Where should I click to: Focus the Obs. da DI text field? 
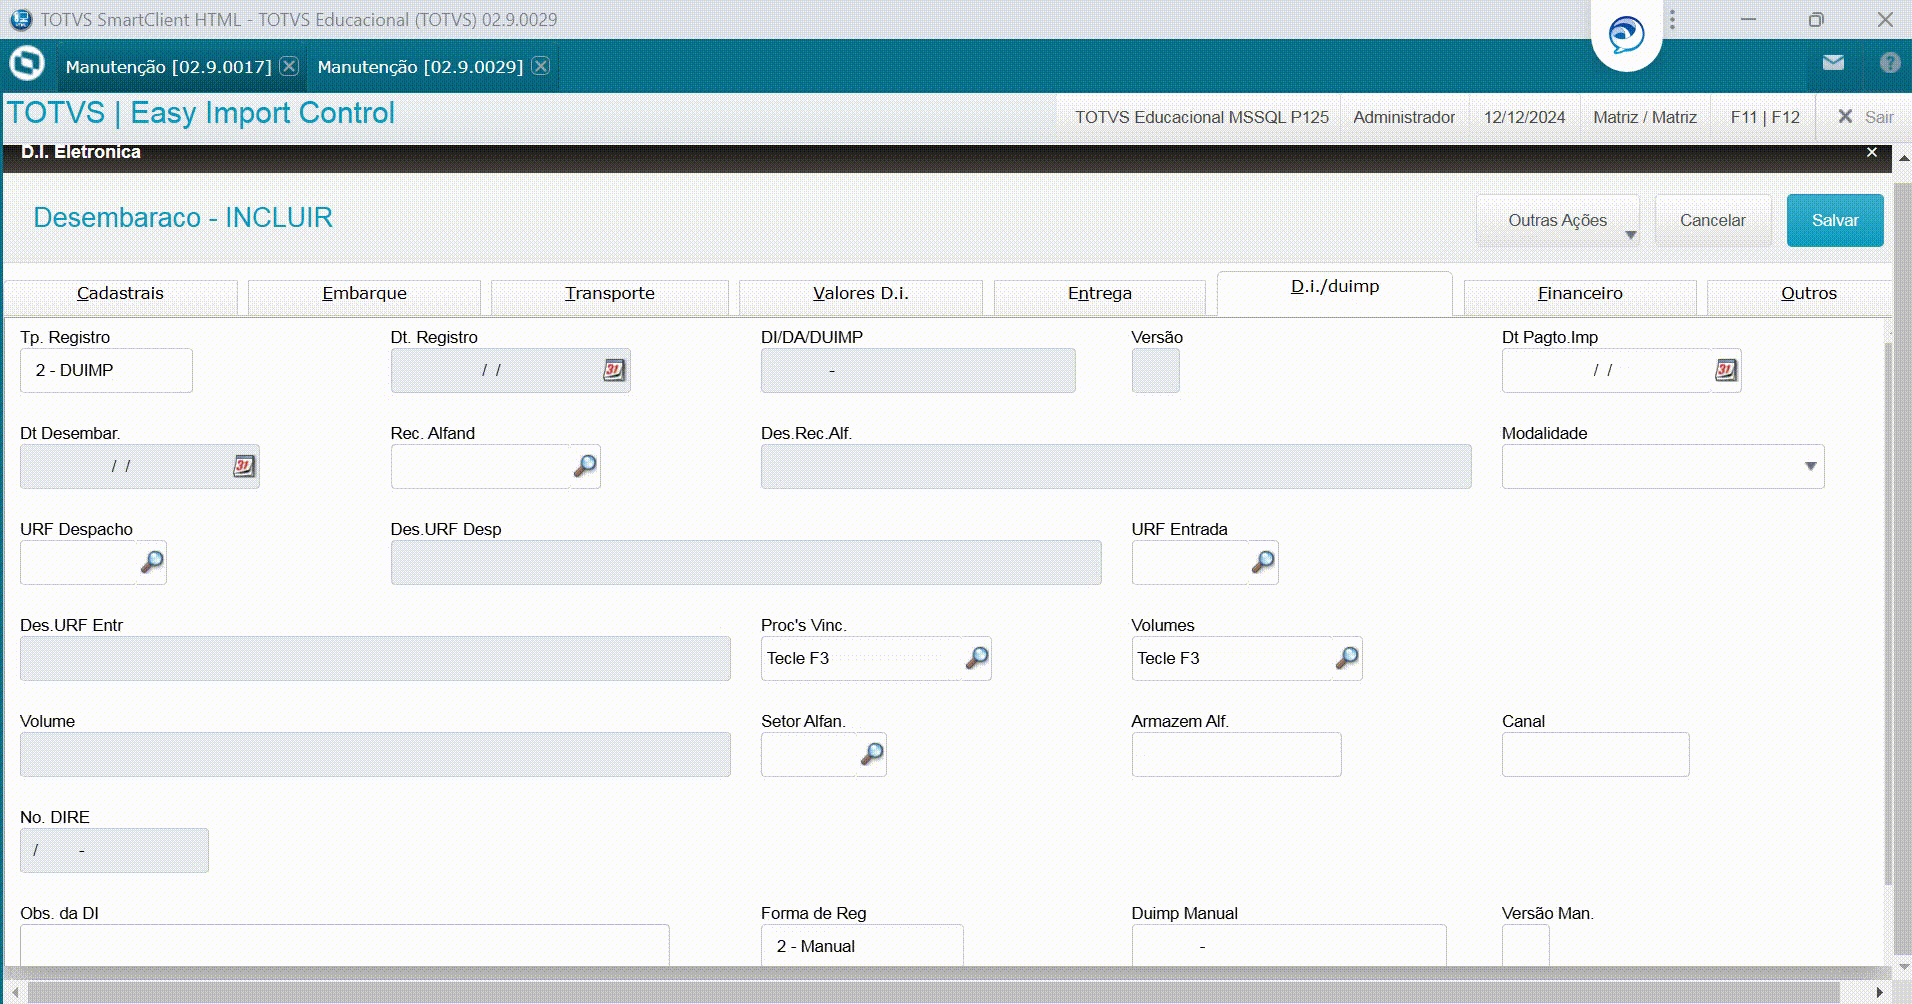(344, 945)
